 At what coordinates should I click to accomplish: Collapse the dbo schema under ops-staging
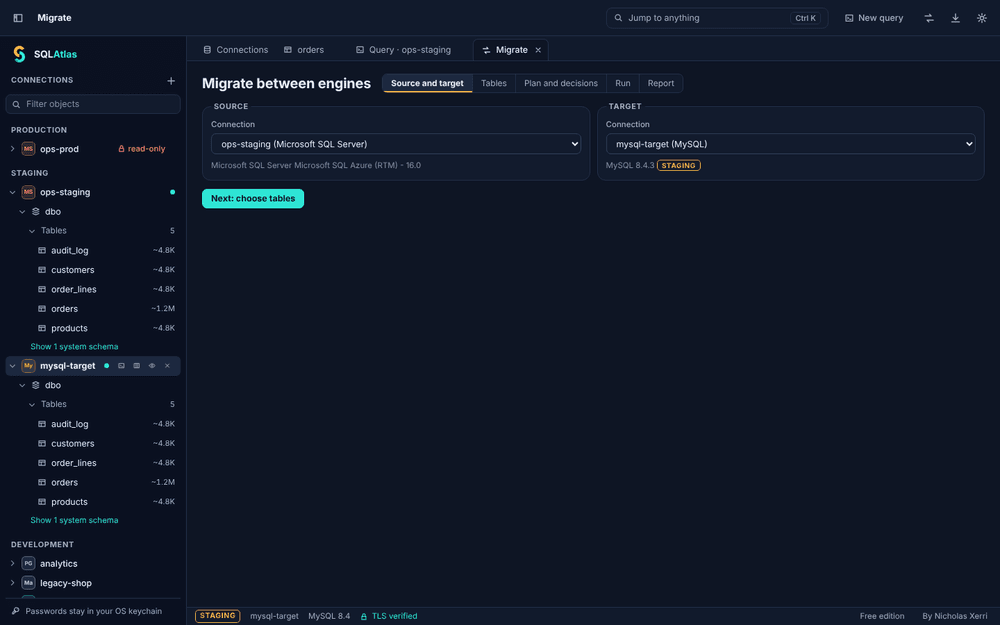pos(22,212)
